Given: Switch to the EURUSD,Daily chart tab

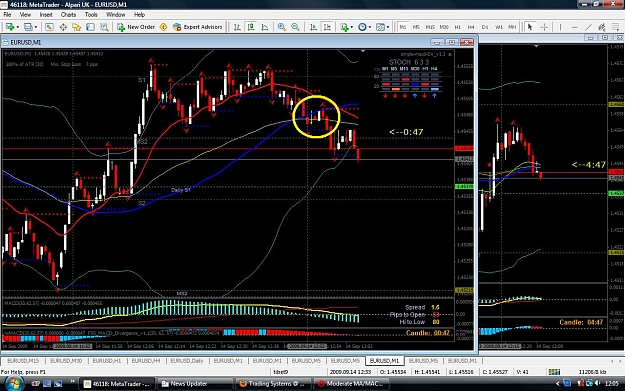Looking at the screenshot, I should tap(187, 361).
